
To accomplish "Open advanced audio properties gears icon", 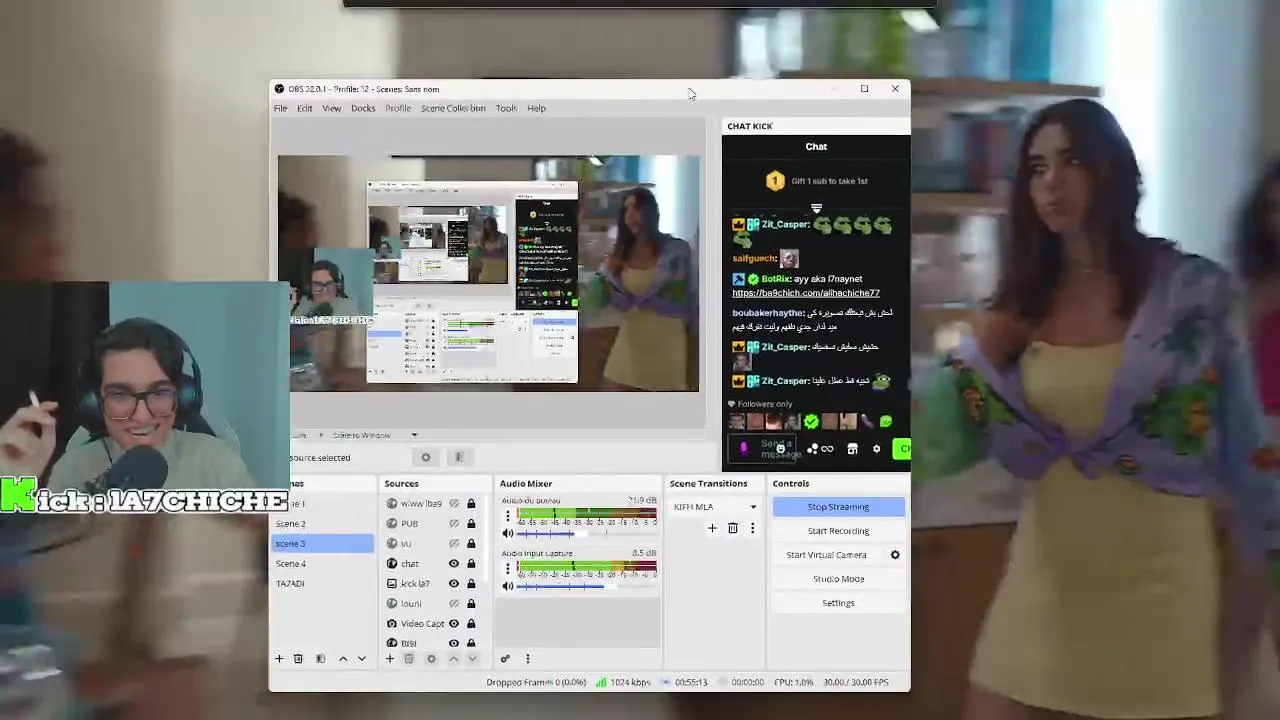I will pyautogui.click(x=505, y=658).
